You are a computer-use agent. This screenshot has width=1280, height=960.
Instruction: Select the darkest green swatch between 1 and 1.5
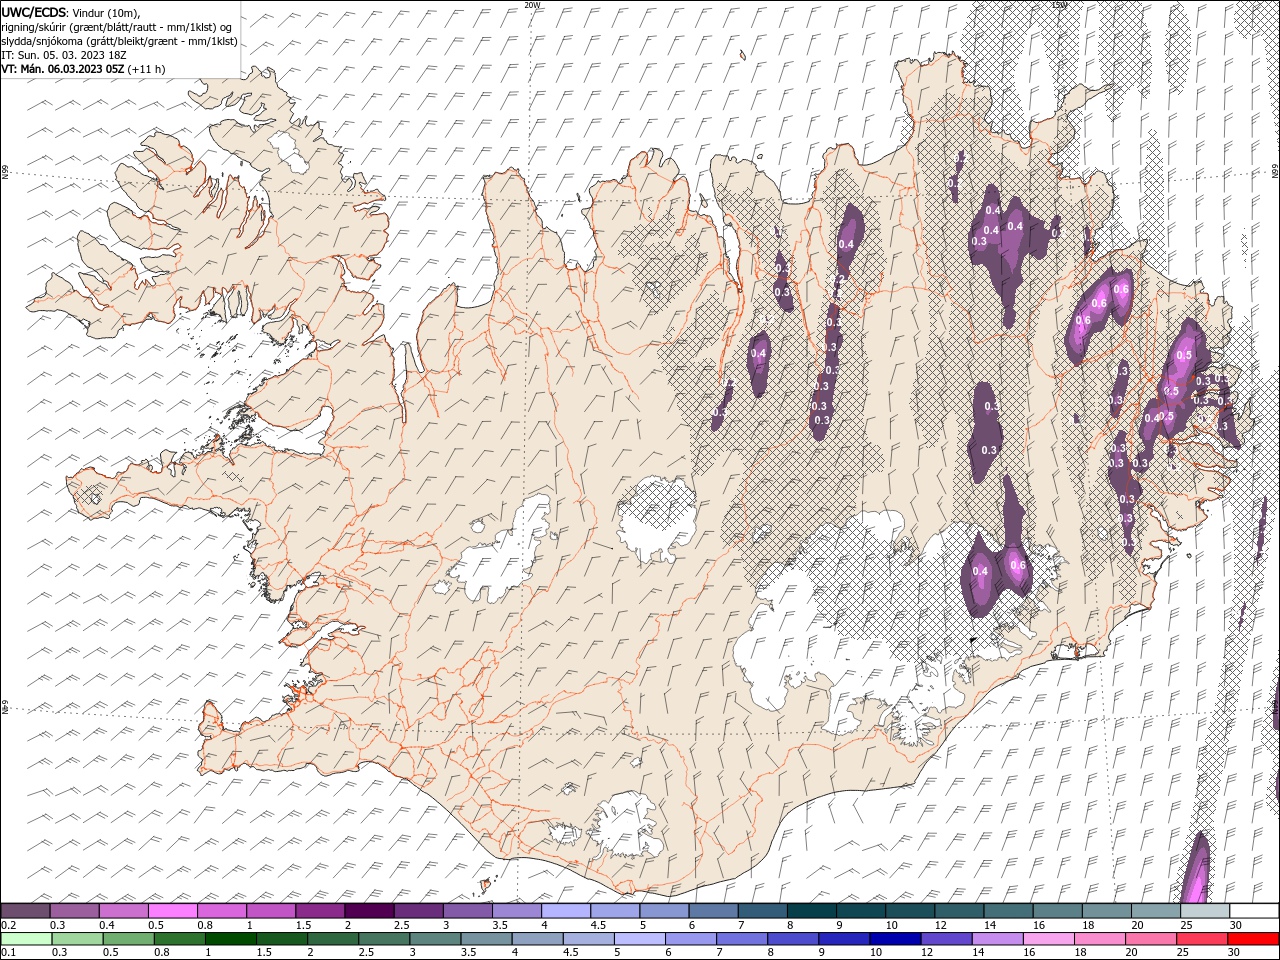point(230,939)
